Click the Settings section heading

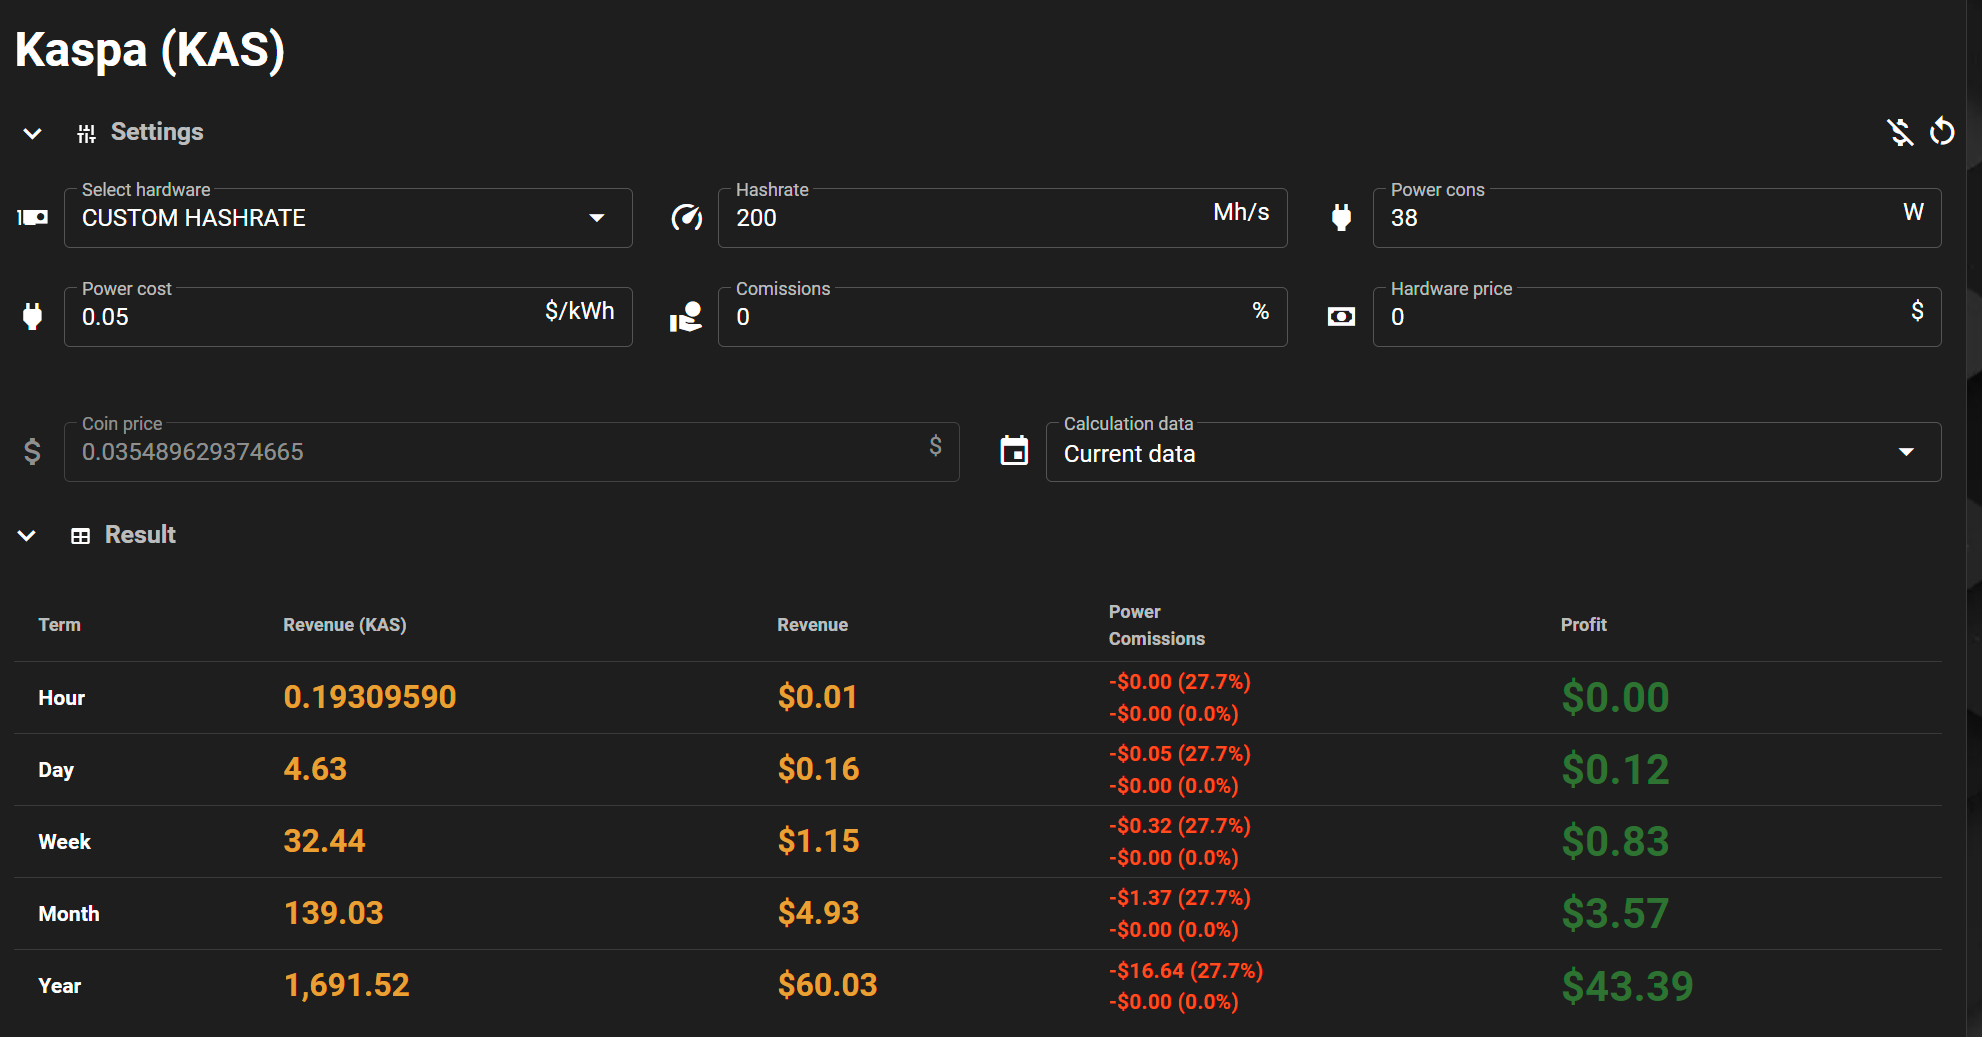coord(157,132)
